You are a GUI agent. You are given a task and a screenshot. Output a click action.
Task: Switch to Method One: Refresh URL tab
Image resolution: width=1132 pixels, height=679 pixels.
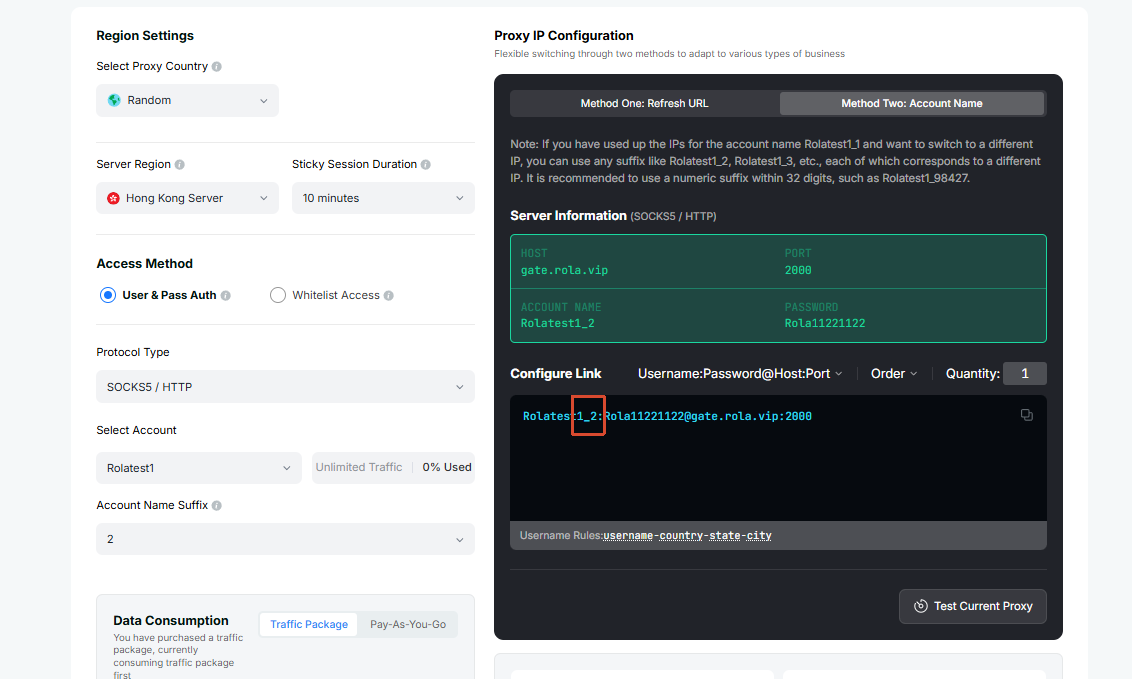coord(645,103)
